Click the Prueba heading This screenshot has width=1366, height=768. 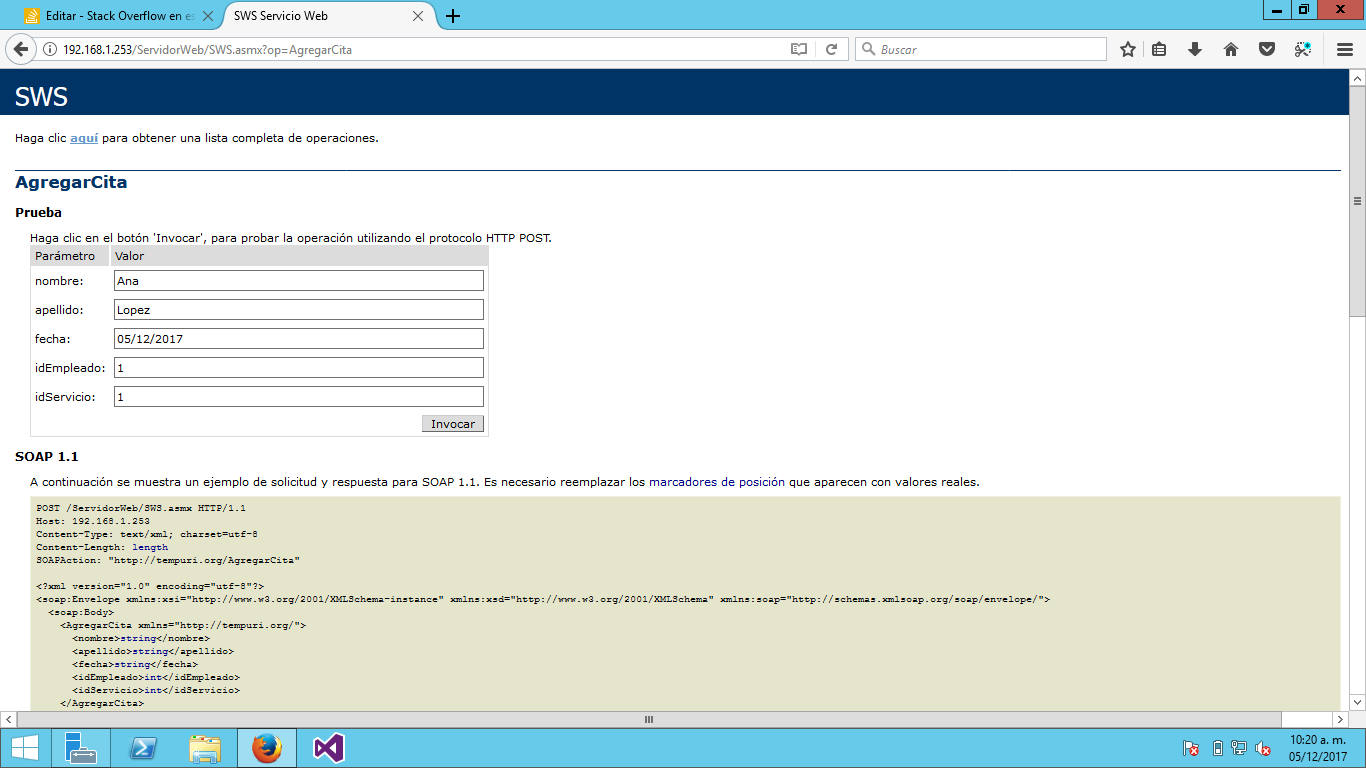point(38,212)
